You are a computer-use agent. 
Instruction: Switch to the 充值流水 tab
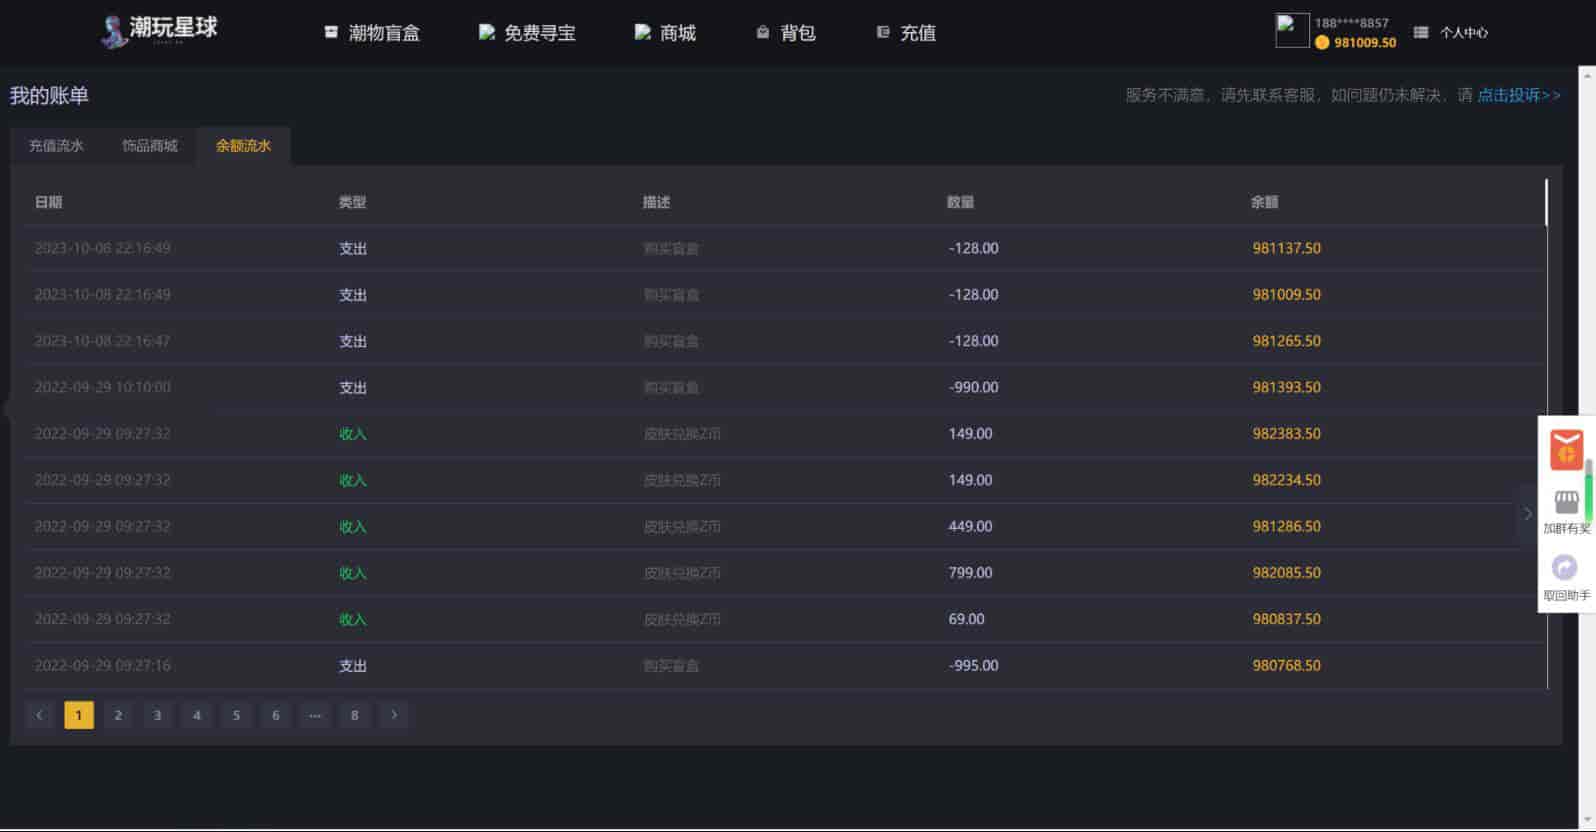[x=56, y=146]
